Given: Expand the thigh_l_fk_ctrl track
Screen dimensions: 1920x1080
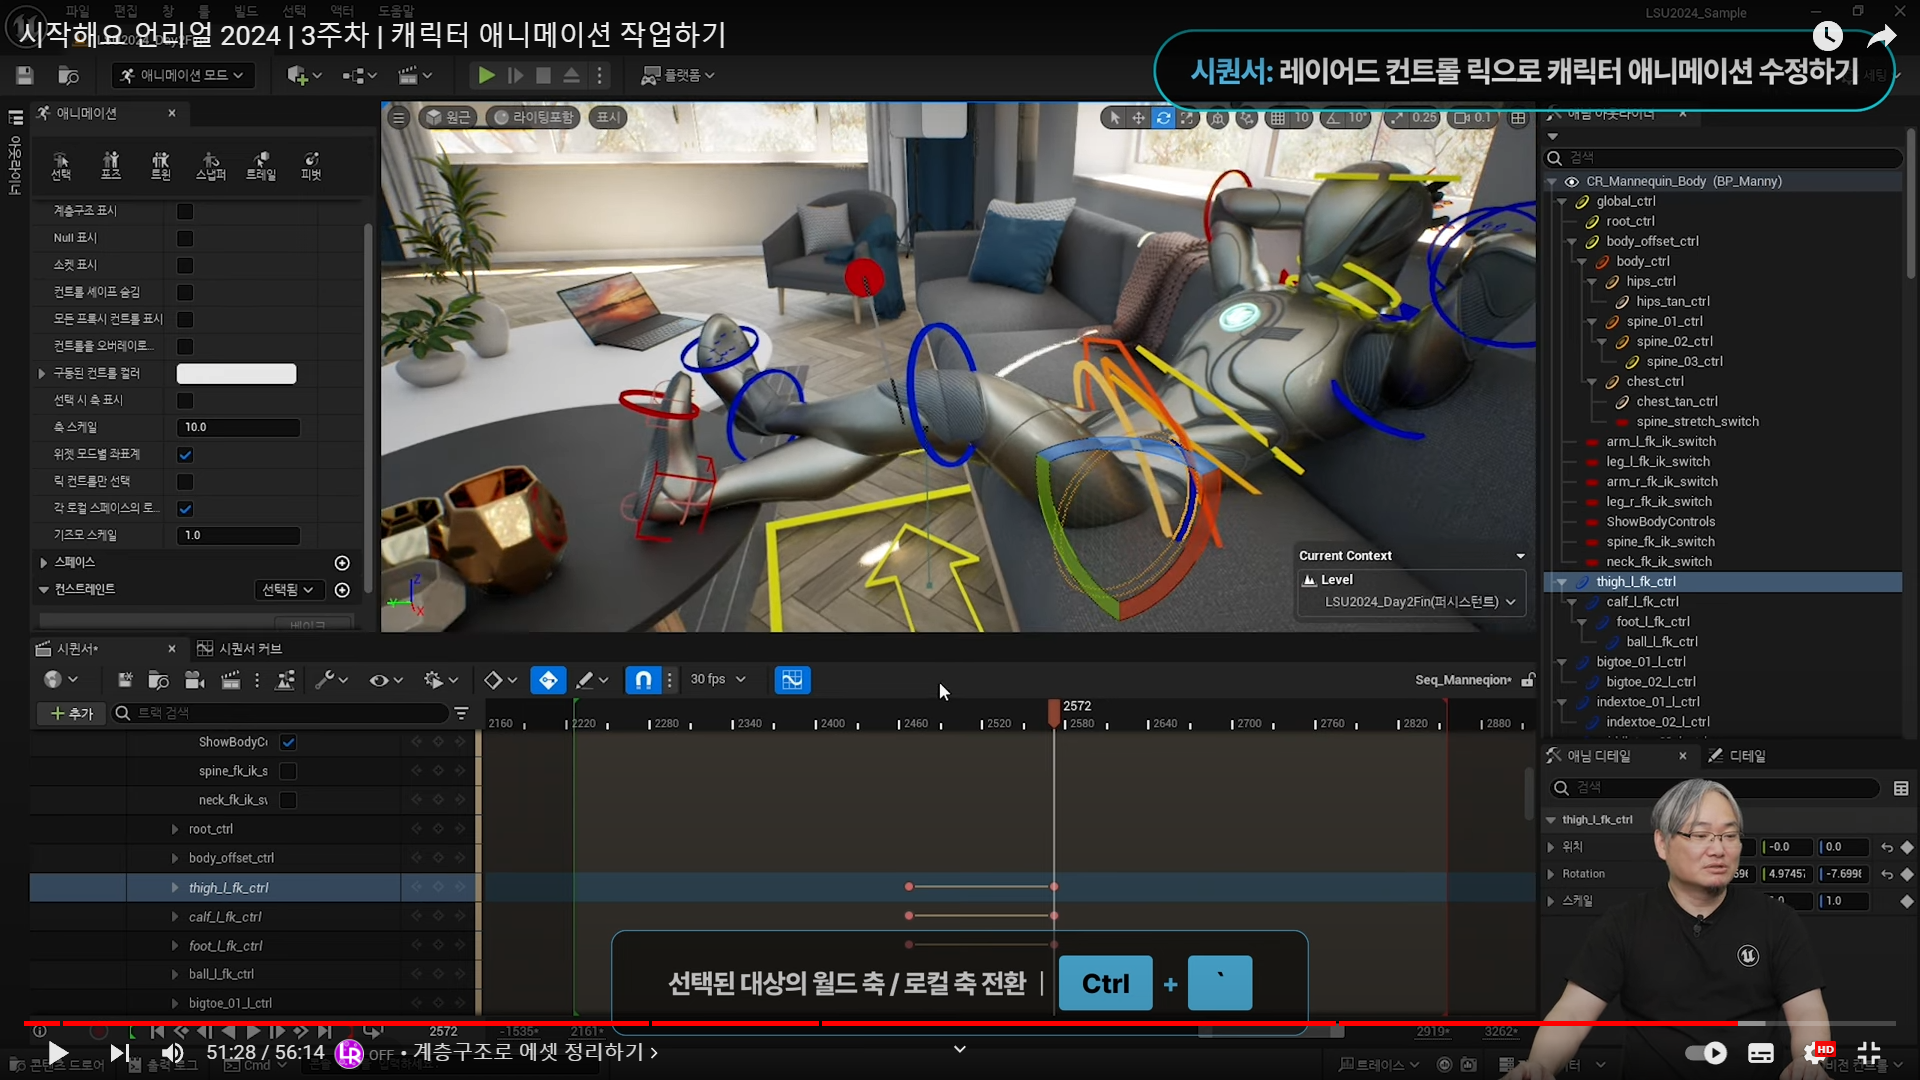Looking at the screenshot, I should click(175, 888).
